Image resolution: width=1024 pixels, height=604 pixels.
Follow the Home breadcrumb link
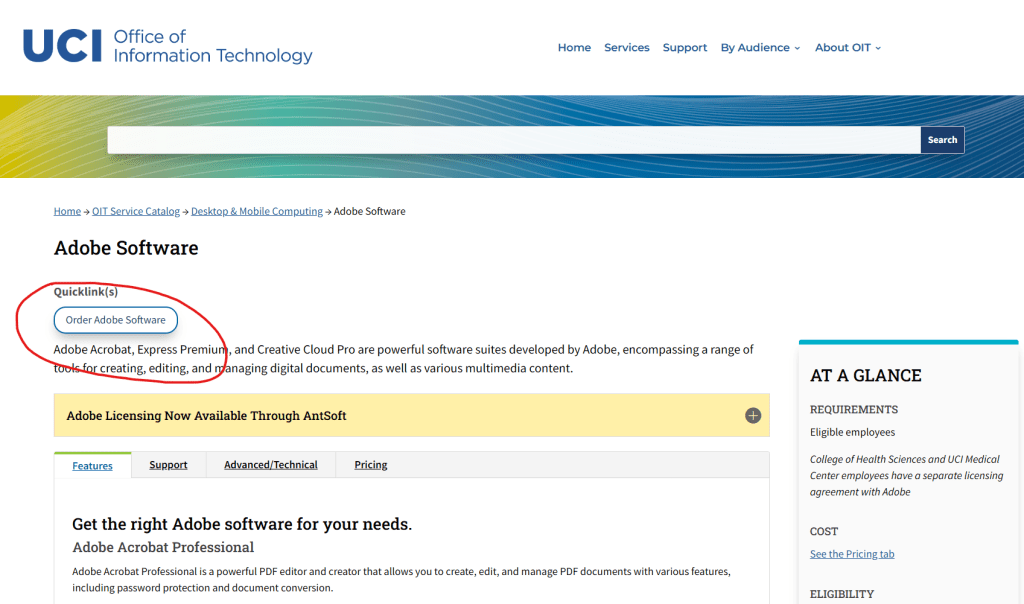(x=67, y=212)
